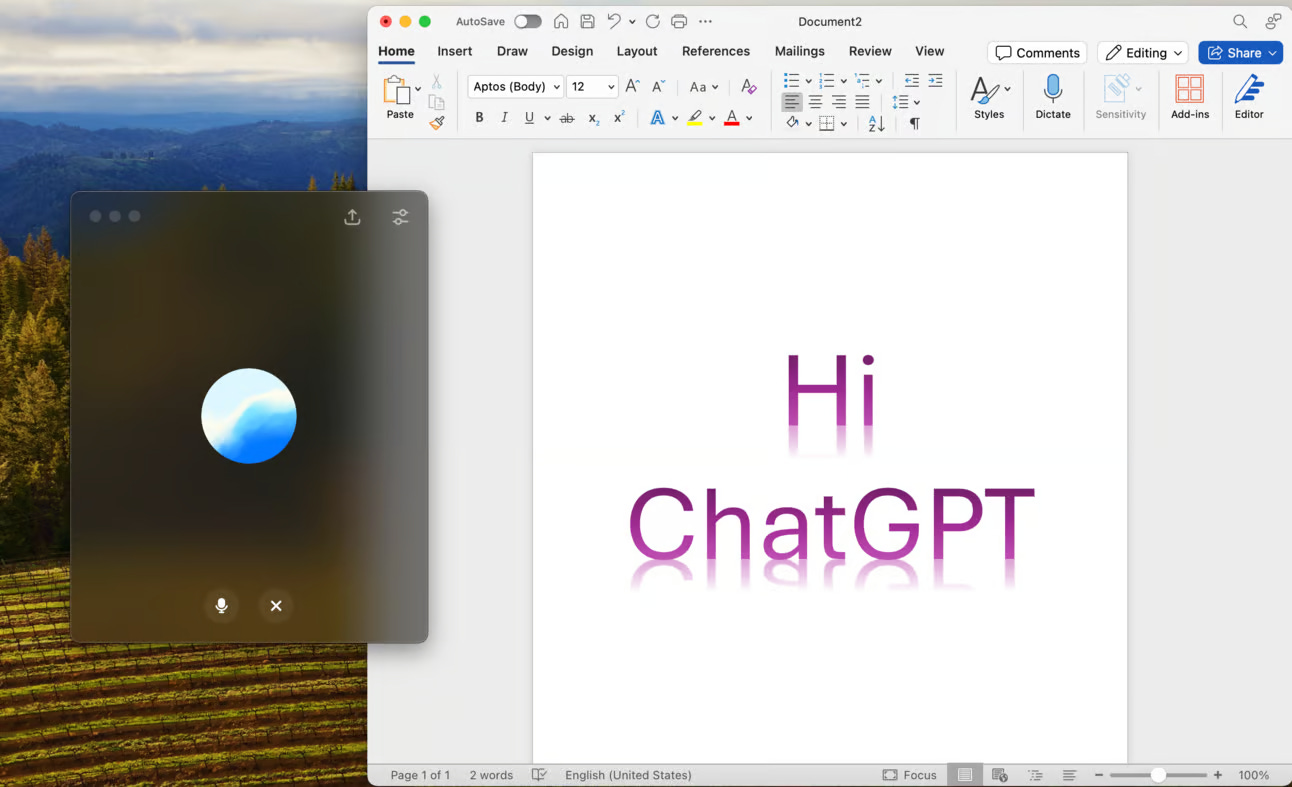Image resolution: width=1292 pixels, height=787 pixels.
Task: Apply Italic formatting
Action: [x=504, y=118]
